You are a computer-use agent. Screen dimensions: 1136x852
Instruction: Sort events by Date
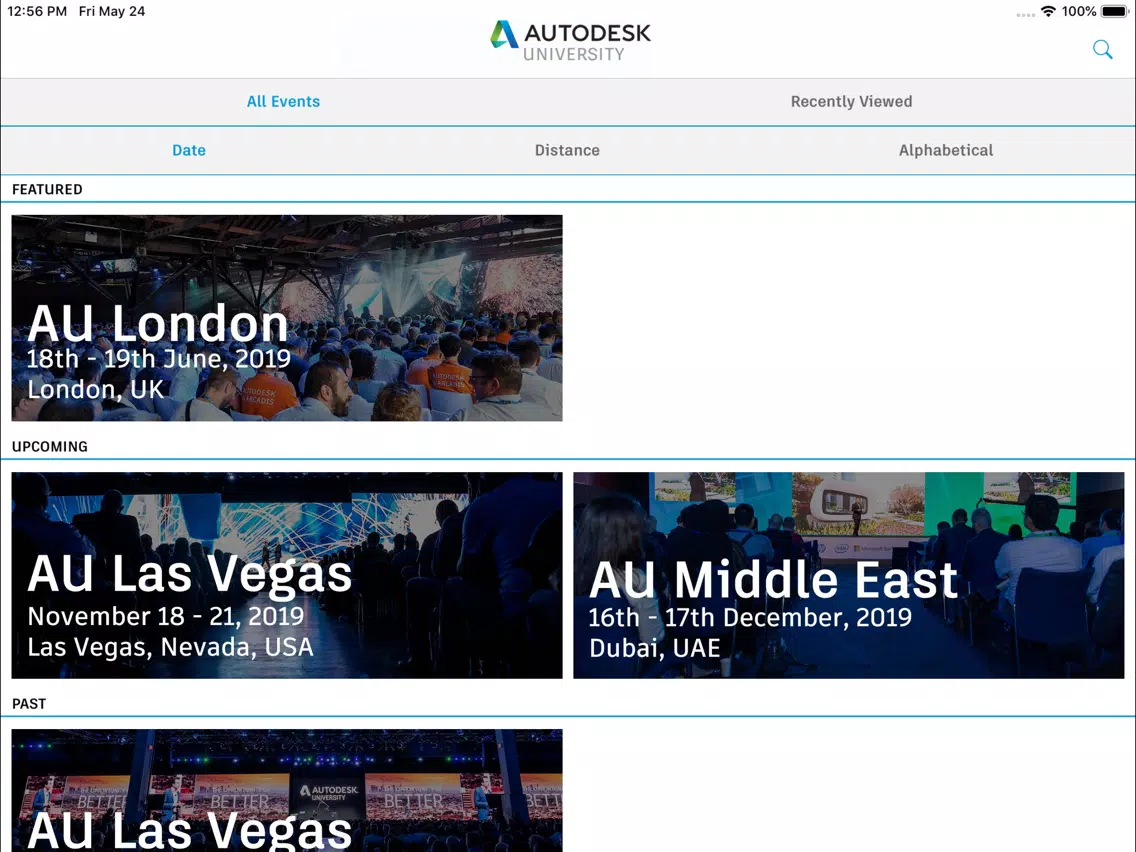click(x=189, y=150)
